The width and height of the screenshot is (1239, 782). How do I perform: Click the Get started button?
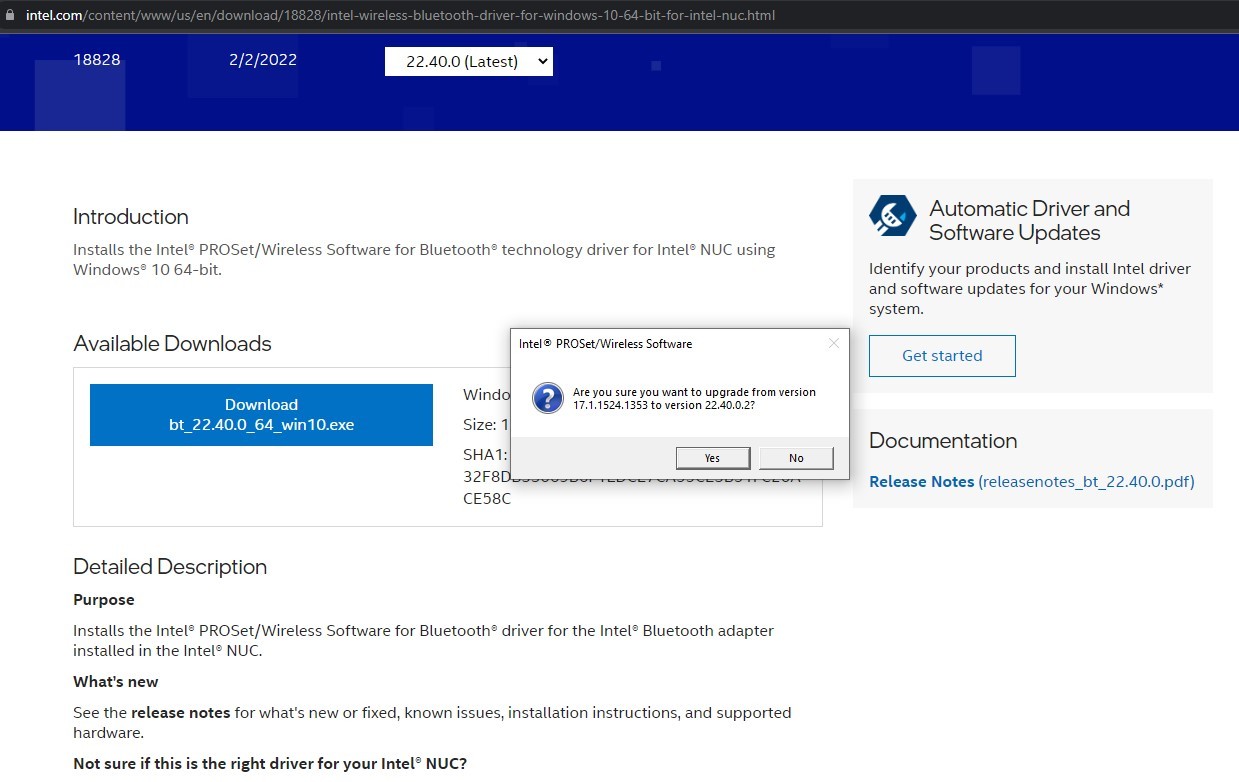pos(942,356)
